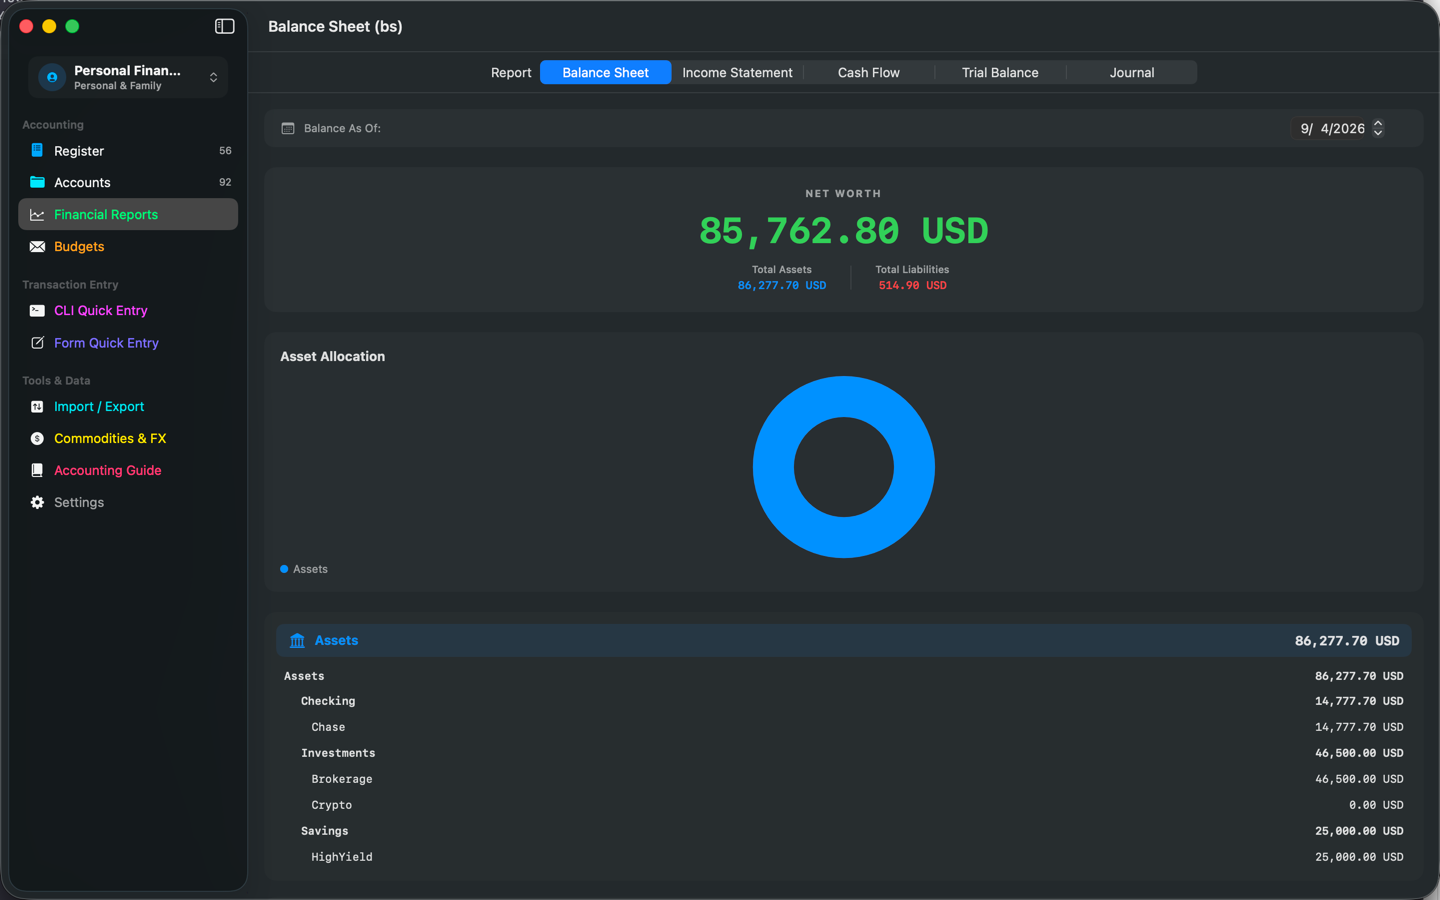
Task: Select the Brokerage account row
Action: click(x=843, y=779)
